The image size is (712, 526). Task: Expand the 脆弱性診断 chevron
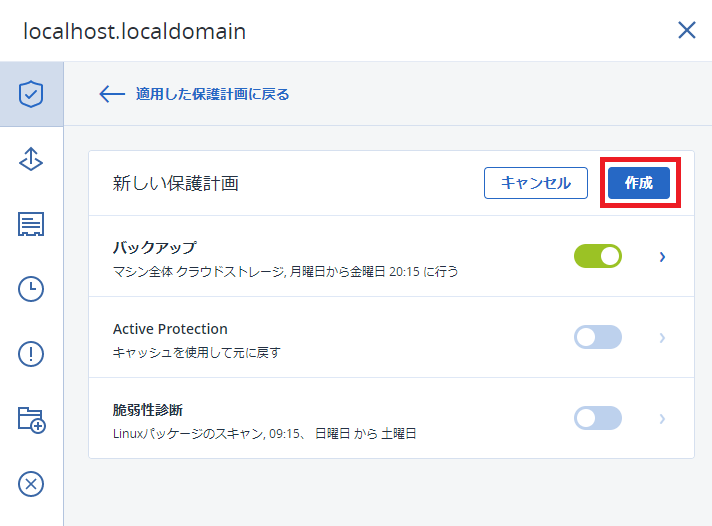[662, 418]
